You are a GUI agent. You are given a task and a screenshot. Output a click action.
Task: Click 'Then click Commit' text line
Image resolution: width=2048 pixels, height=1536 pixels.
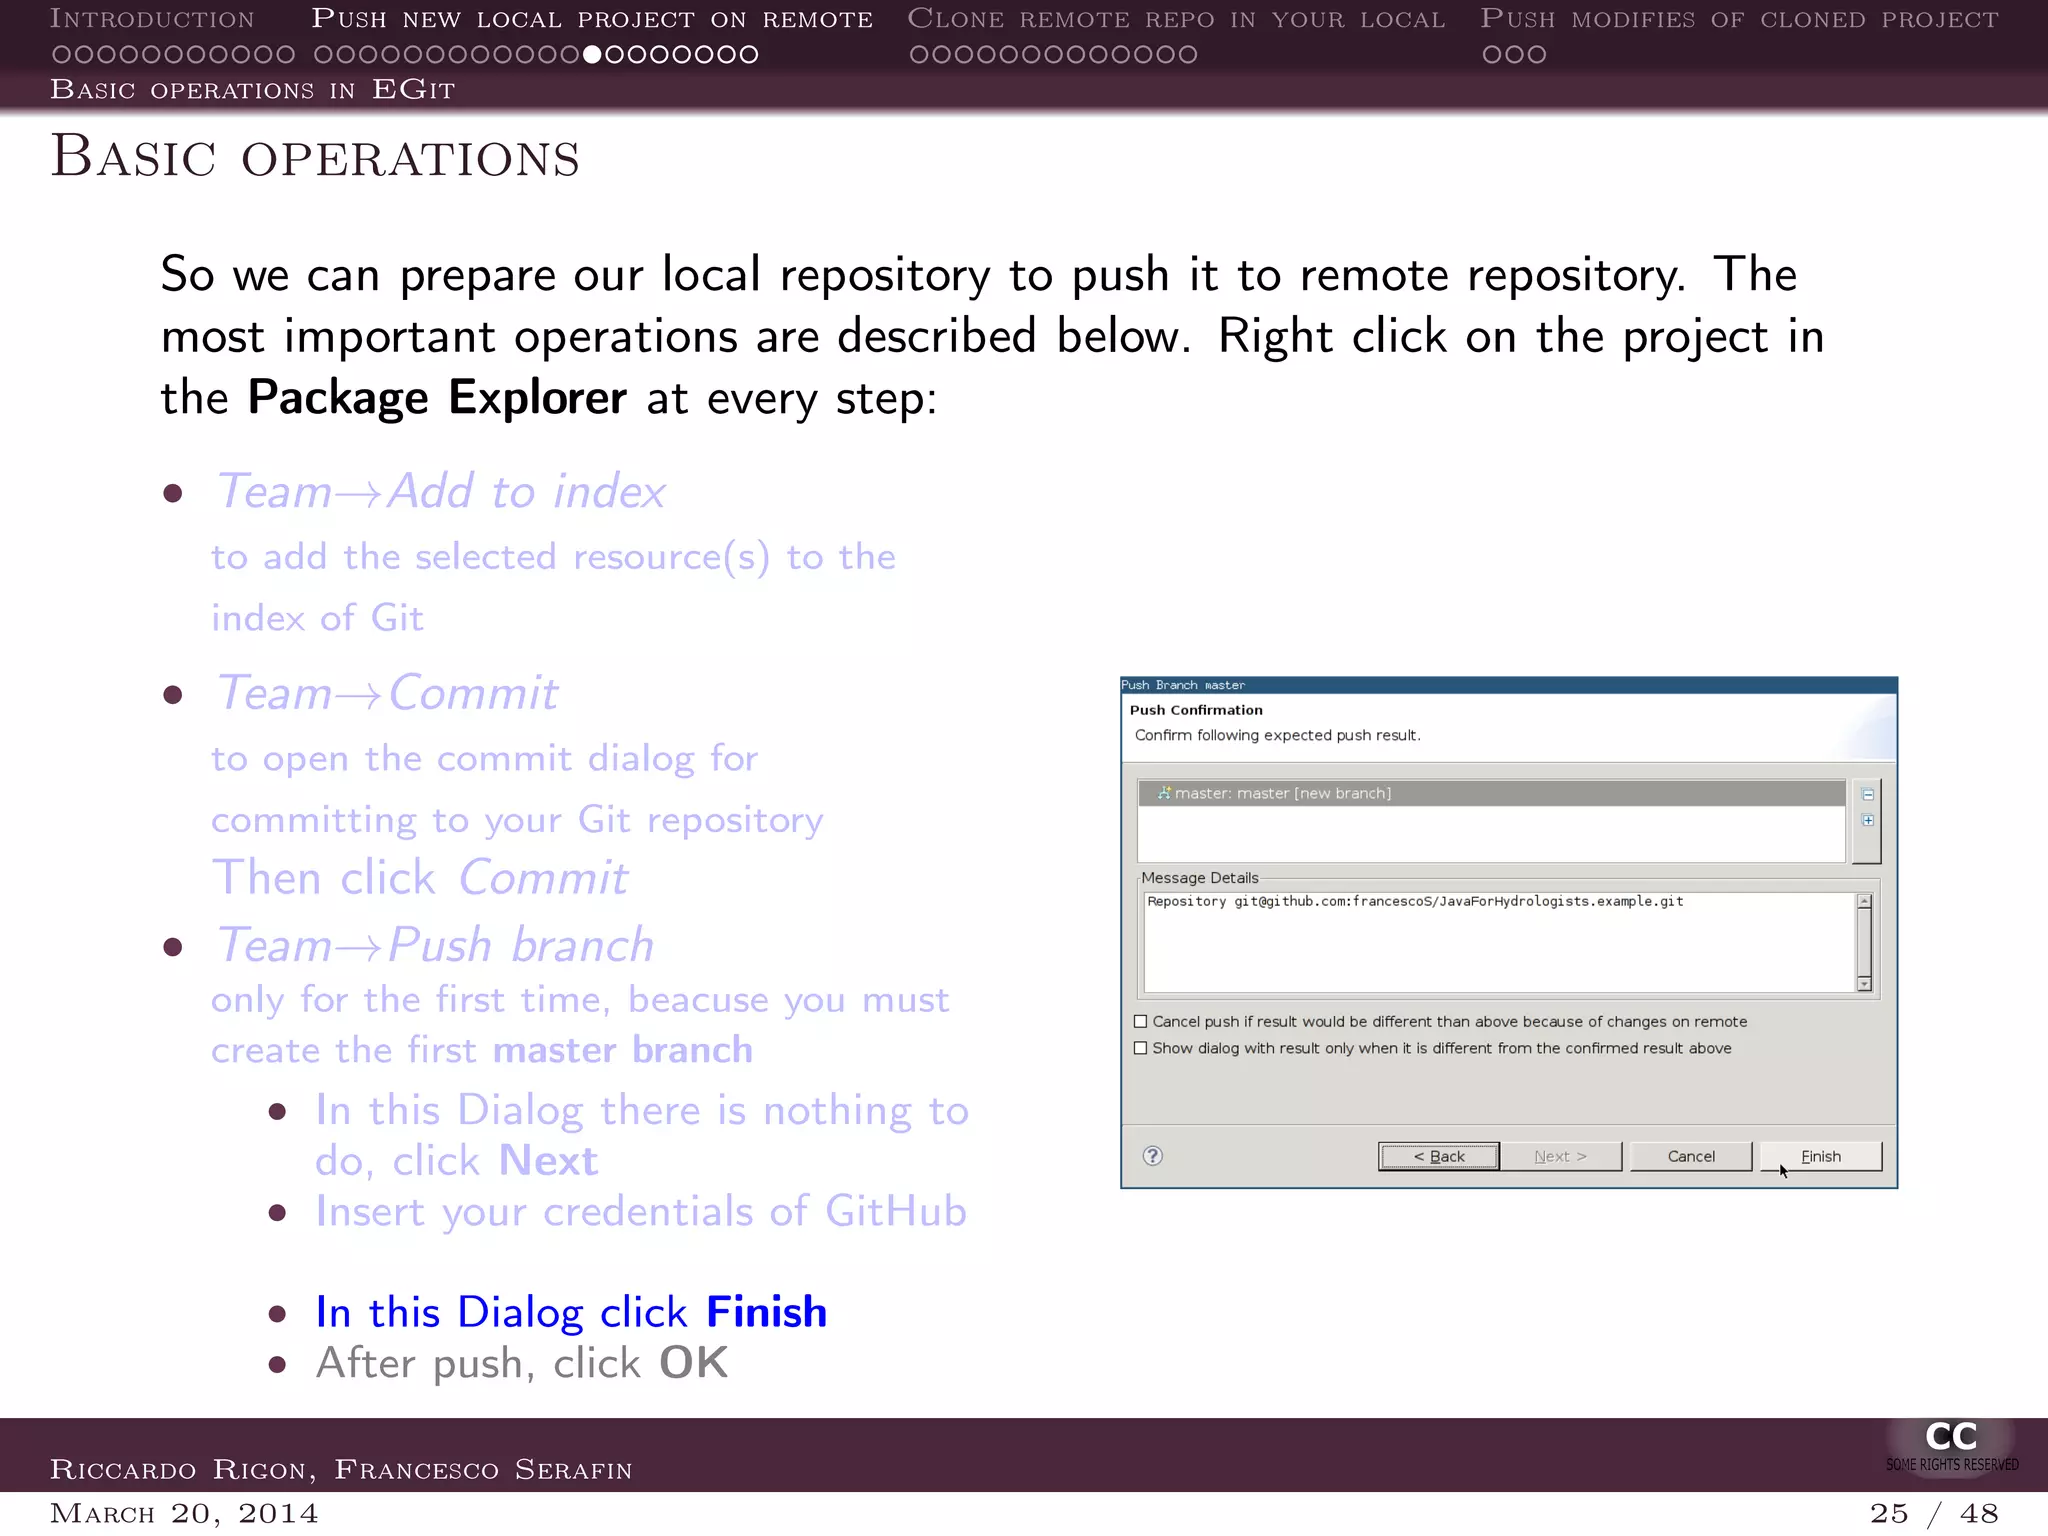pyautogui.click(x=420, y=878)
